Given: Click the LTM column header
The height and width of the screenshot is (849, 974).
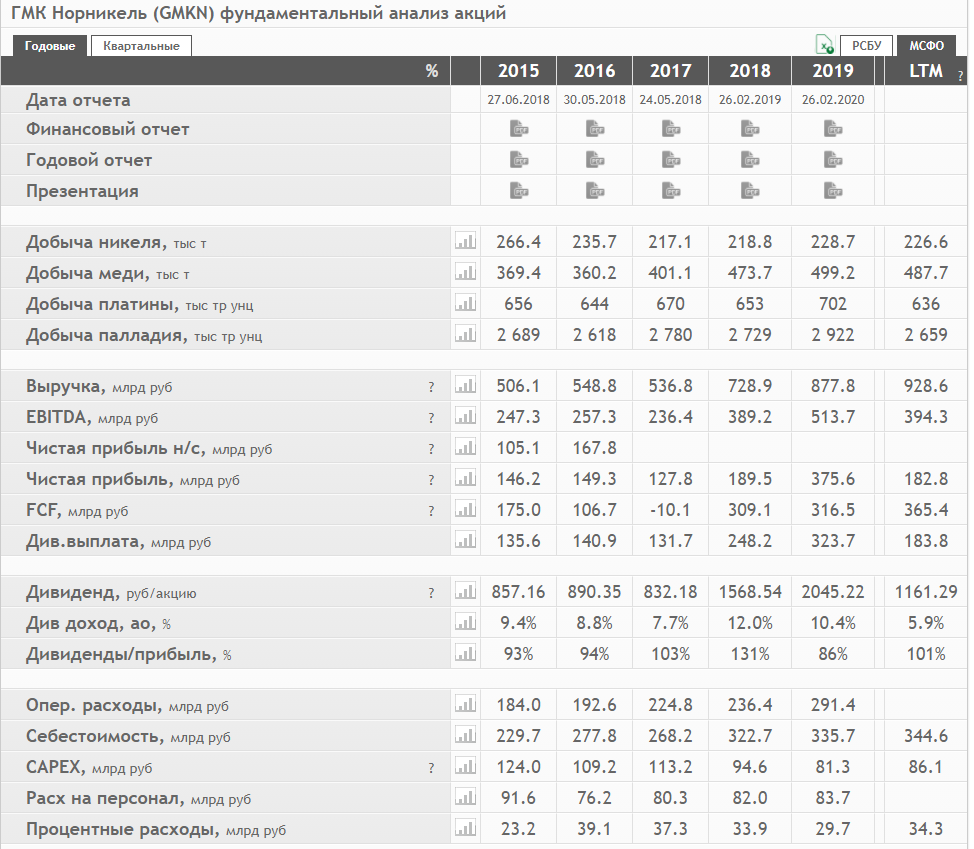Looking at the screenshot, I should 926,71.
